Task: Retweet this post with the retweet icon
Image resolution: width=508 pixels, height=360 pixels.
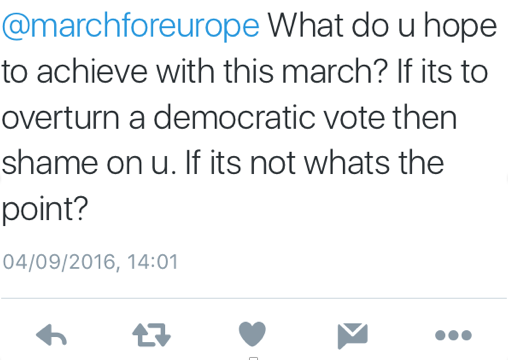Action: coord(152,335)
